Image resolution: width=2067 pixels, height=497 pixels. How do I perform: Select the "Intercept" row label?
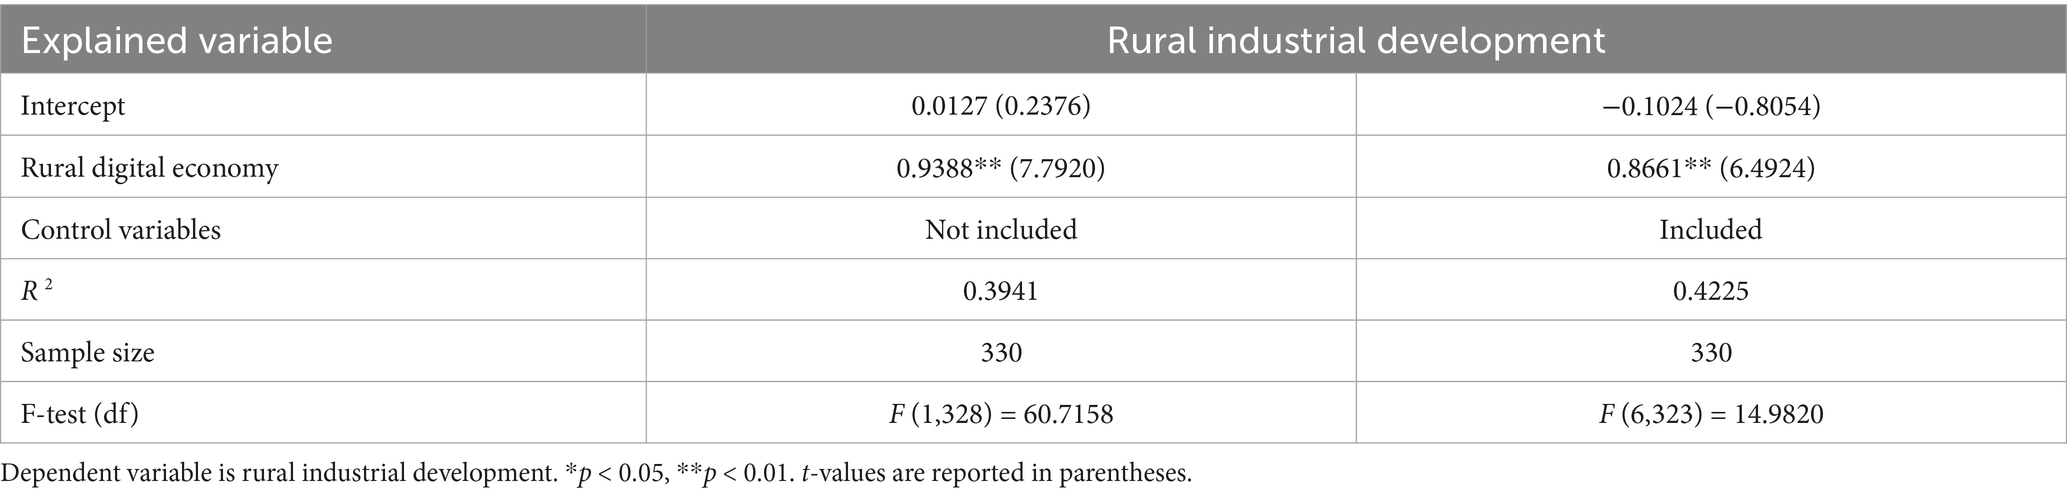tap(73, 106)
